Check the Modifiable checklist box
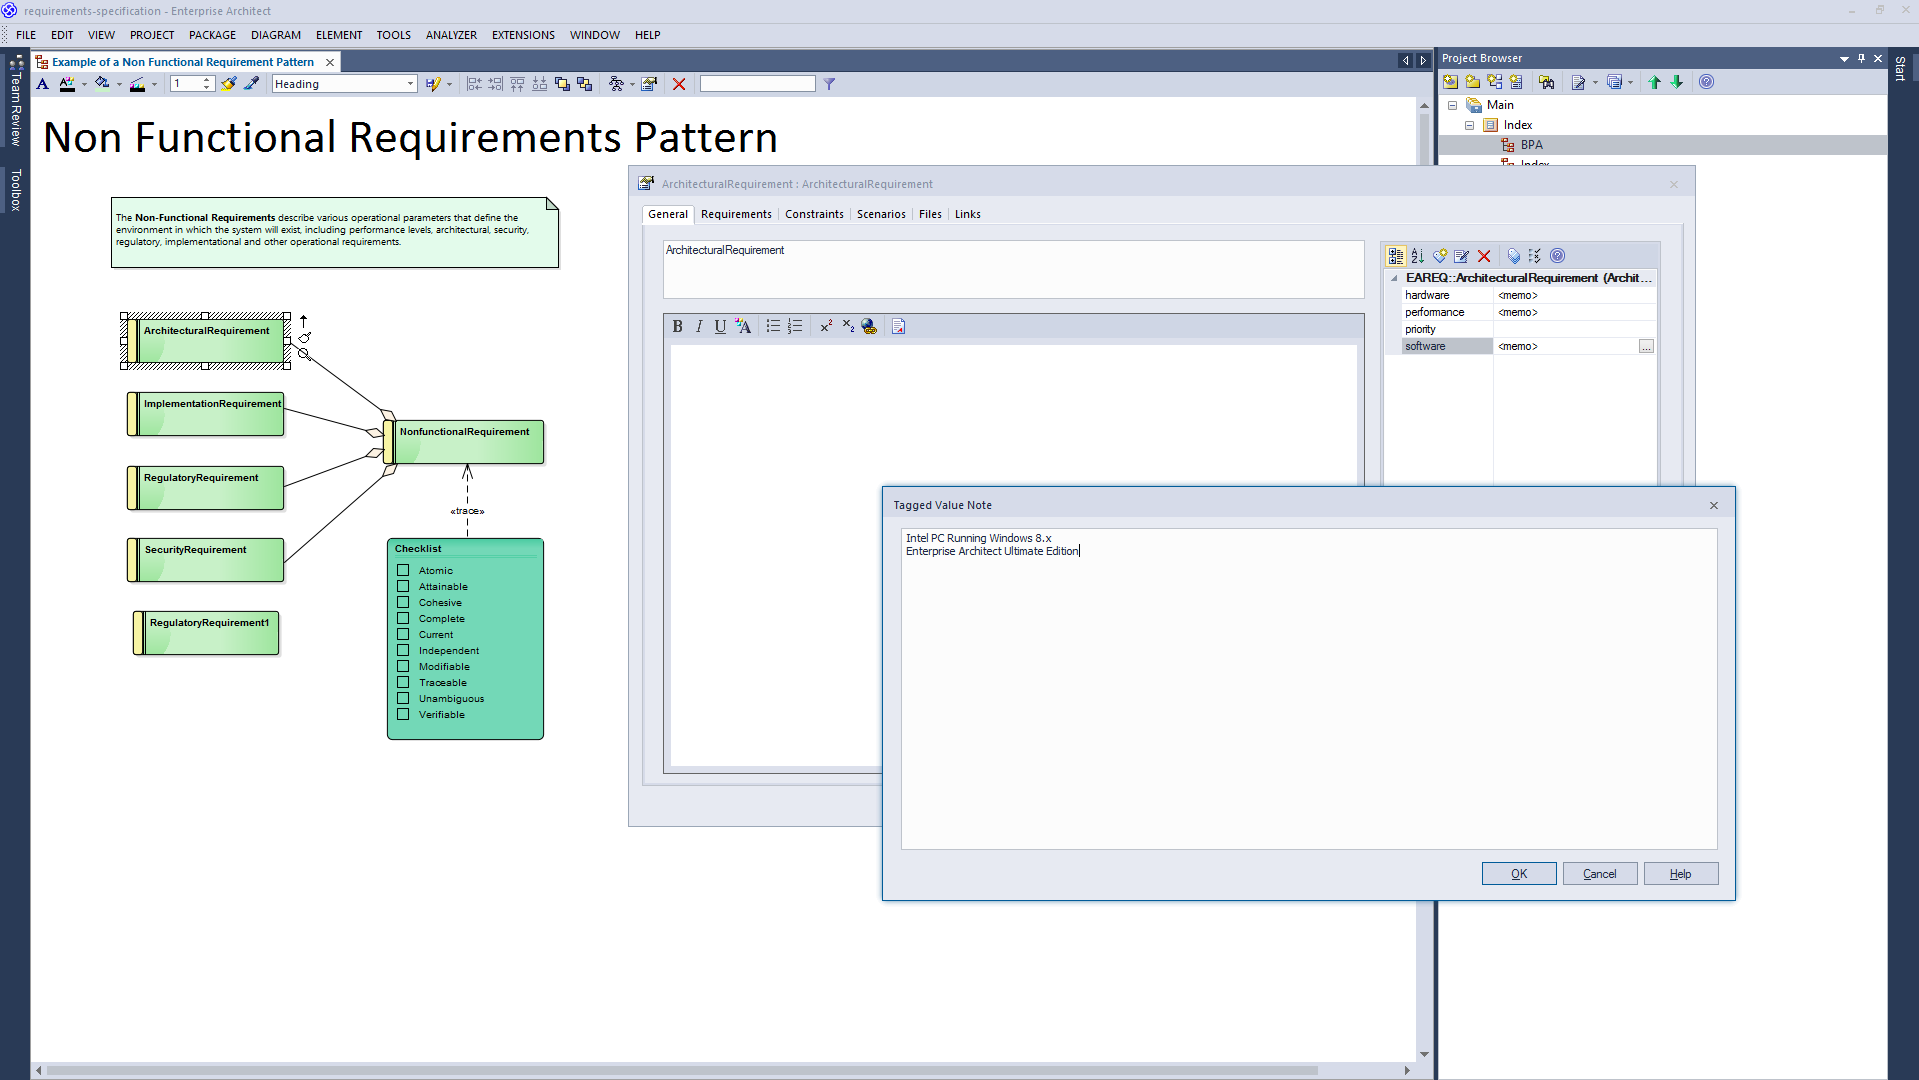This screenshot has width=1919, height=1080. point(403,666)
